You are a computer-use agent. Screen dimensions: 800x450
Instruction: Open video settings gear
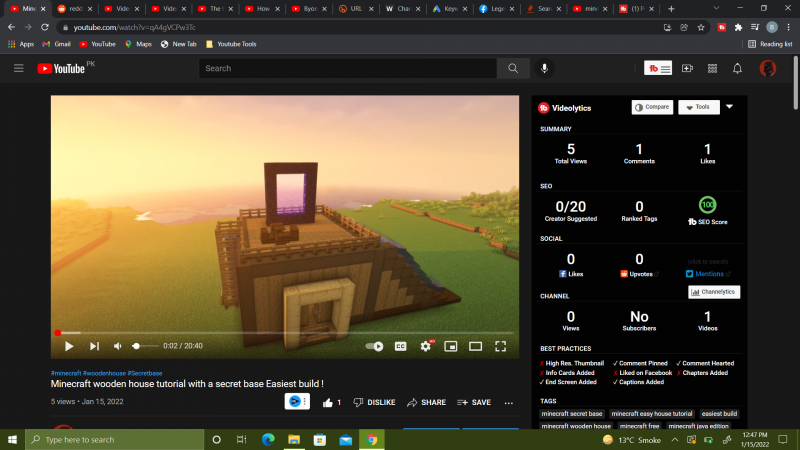coord(426,345)
